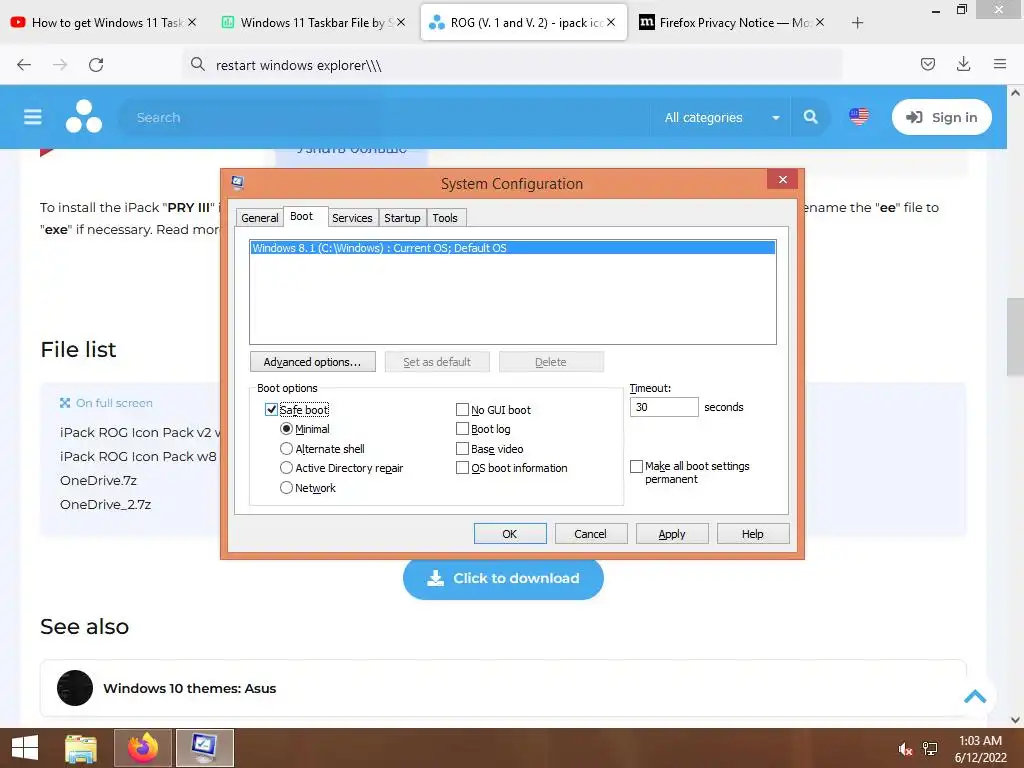Image resolution: width=1024 pixels, height=768 pixels.
Task: Close the ROG ipack icons tab
Action: [x=611, y=22]
